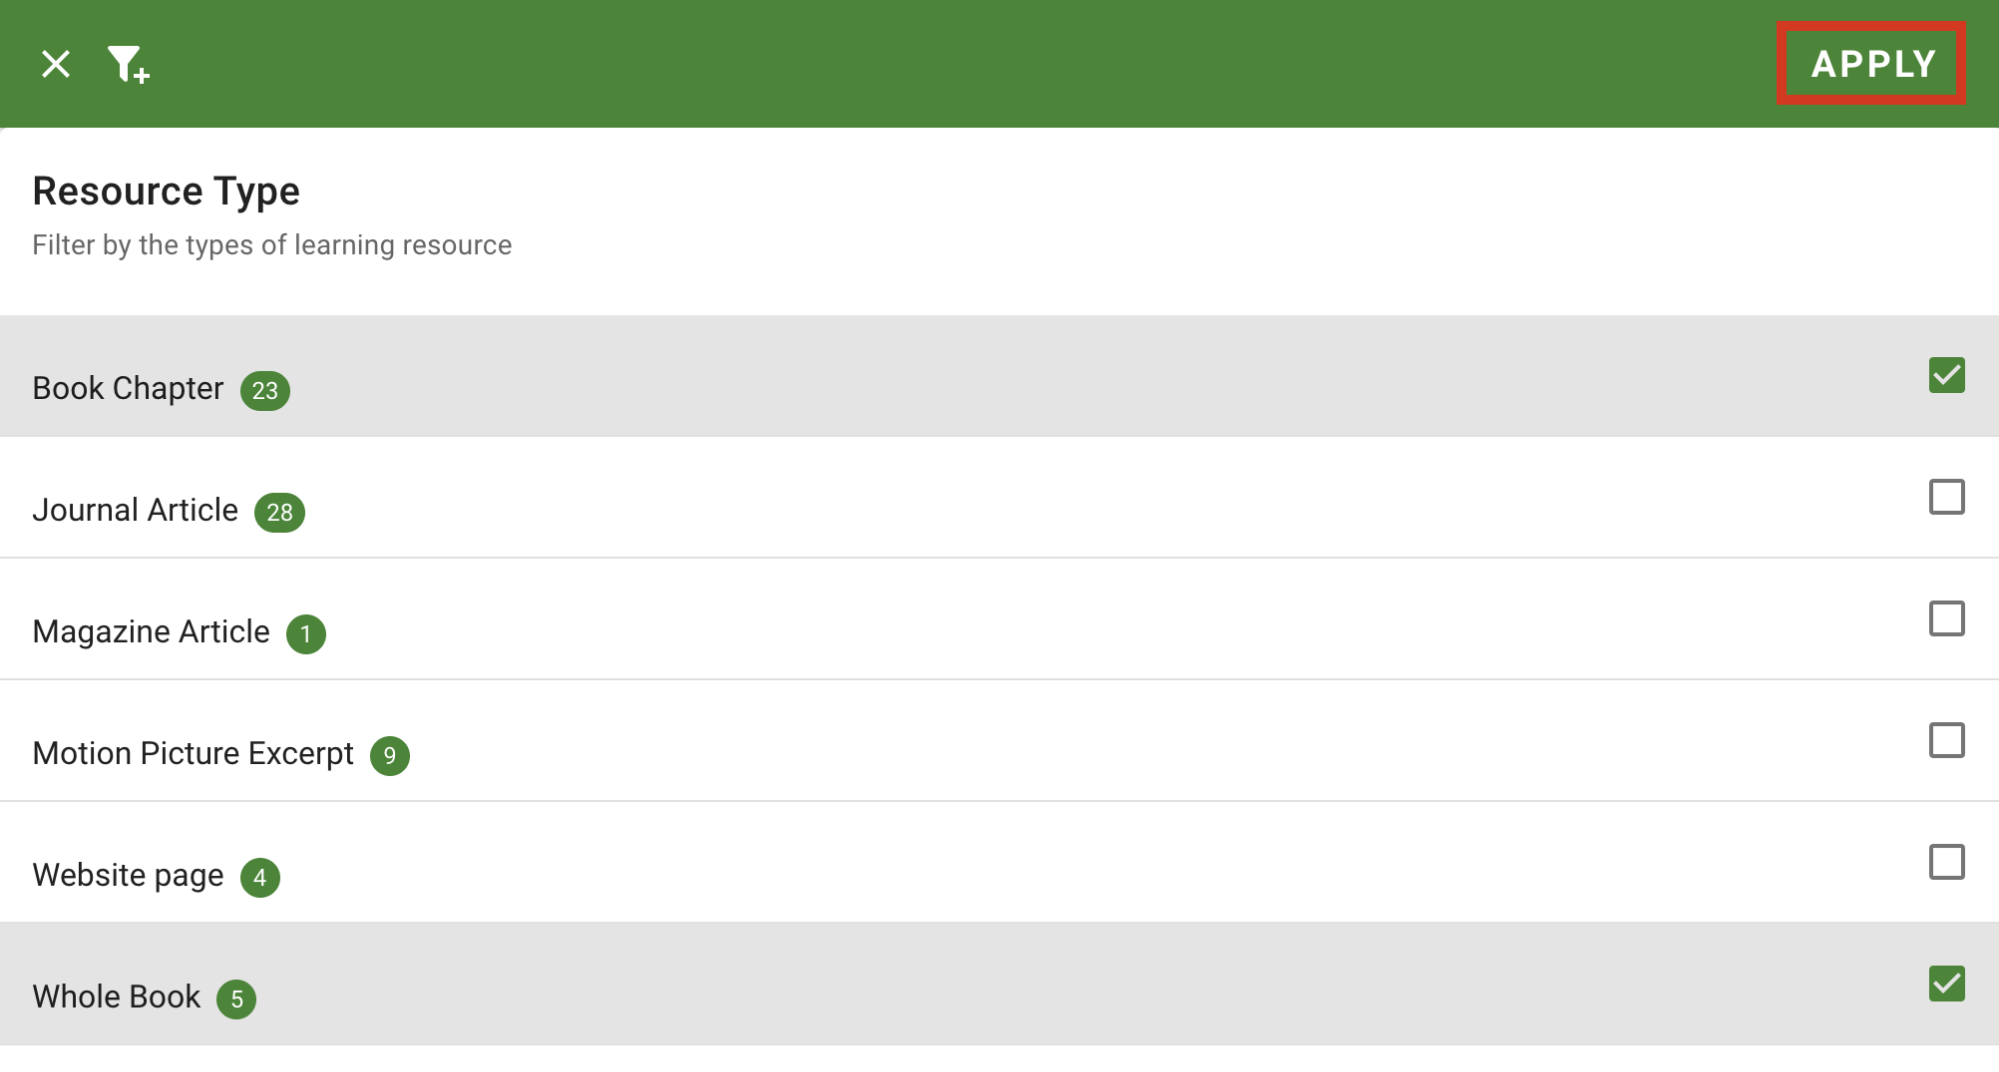Uncheck the Book Chapter checkbox
The width and height of the screenshot is (1999, 1072).
[1946, 376]
